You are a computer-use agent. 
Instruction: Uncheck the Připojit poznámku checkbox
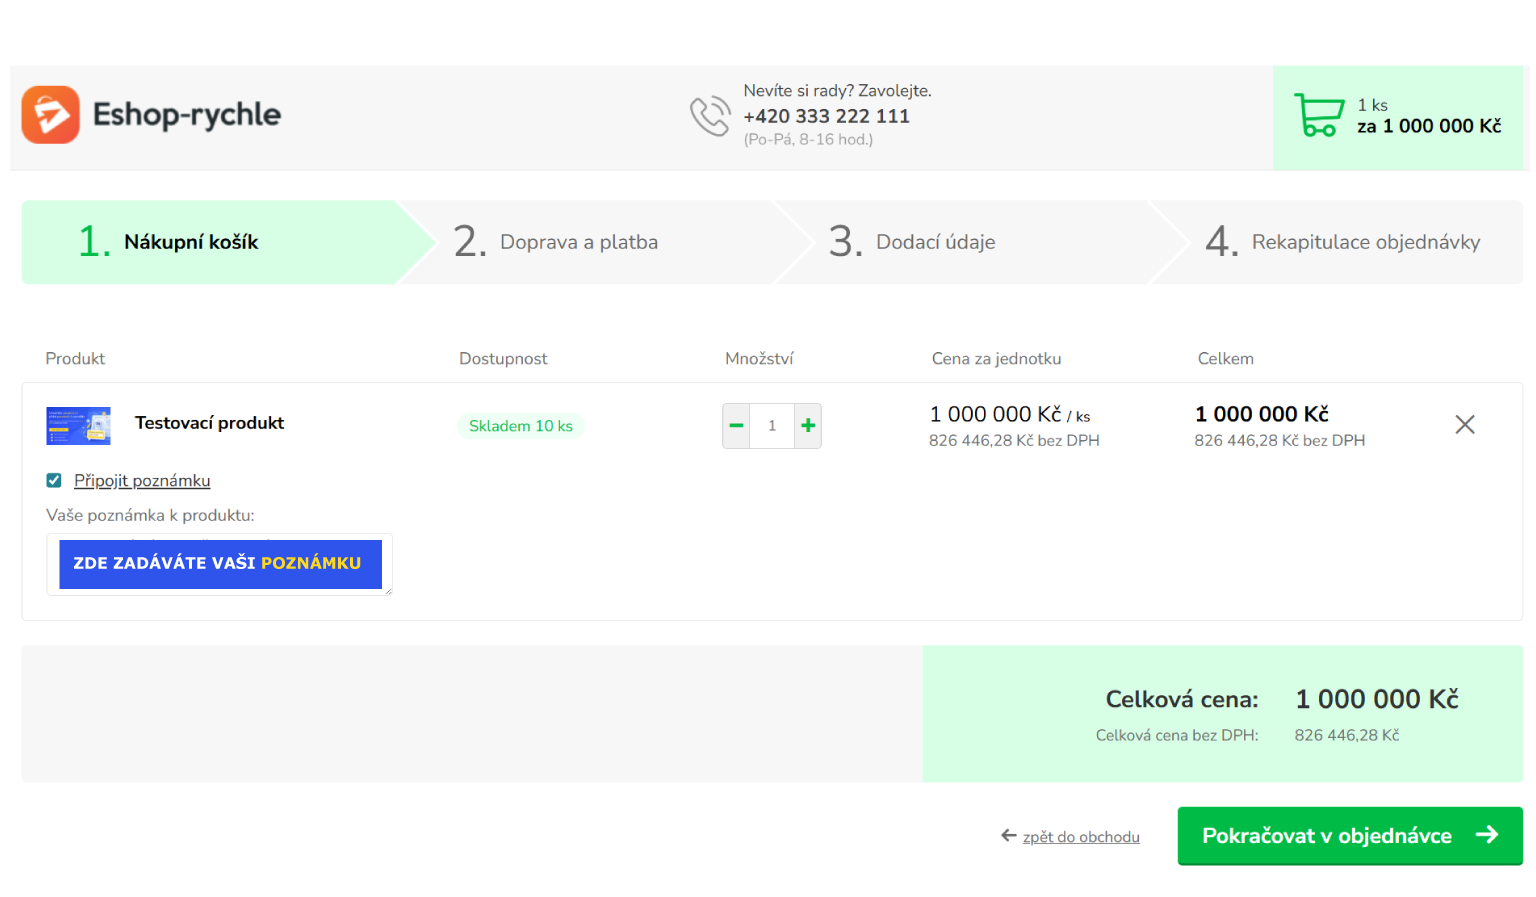(x=54, y=481)
